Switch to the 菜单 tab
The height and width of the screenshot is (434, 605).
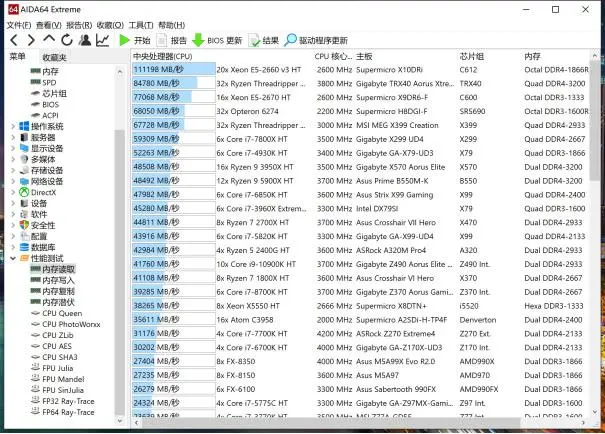click(x=17, y=57)
